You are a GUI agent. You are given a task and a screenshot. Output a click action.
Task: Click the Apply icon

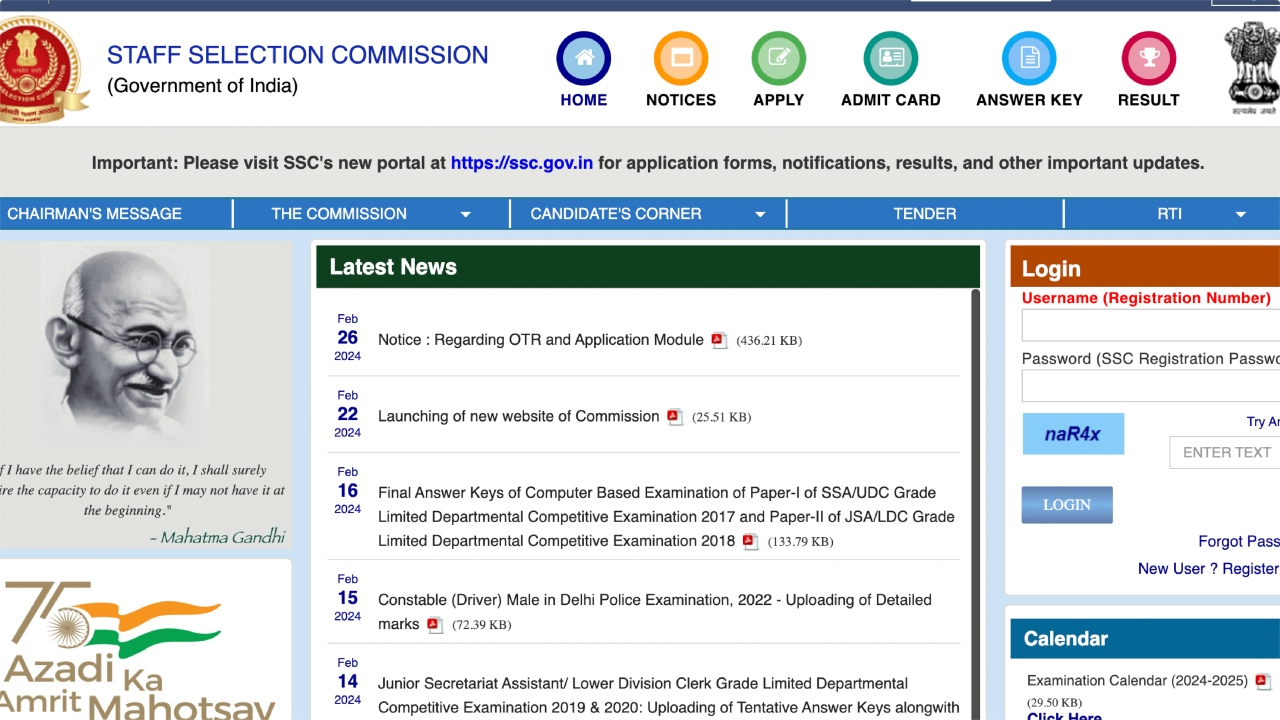click(778, 60)
